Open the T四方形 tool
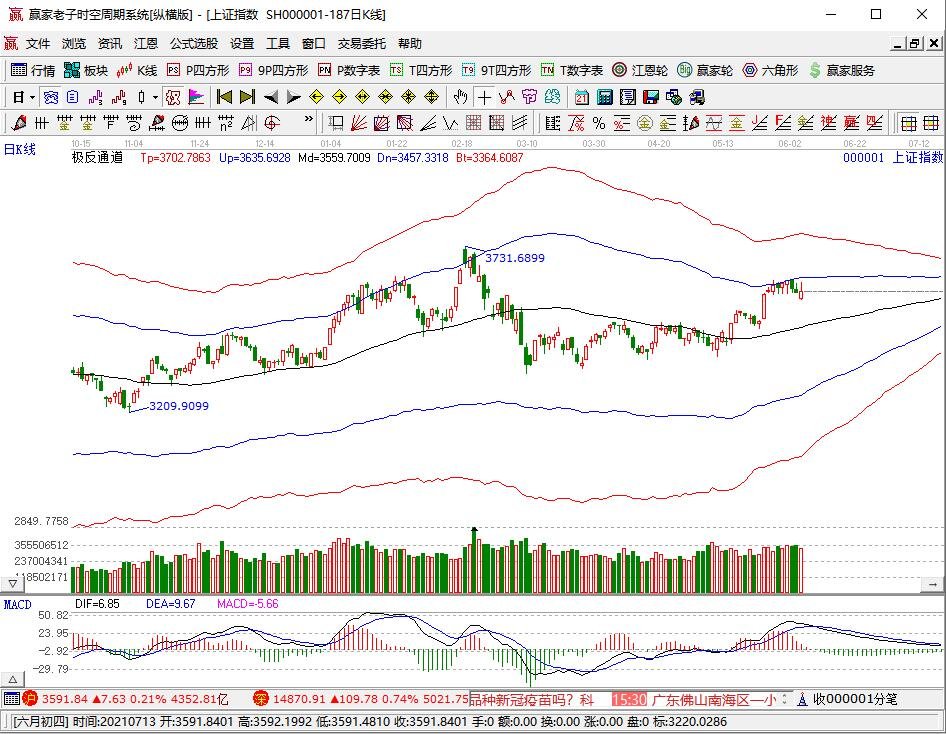 (421, 71)
